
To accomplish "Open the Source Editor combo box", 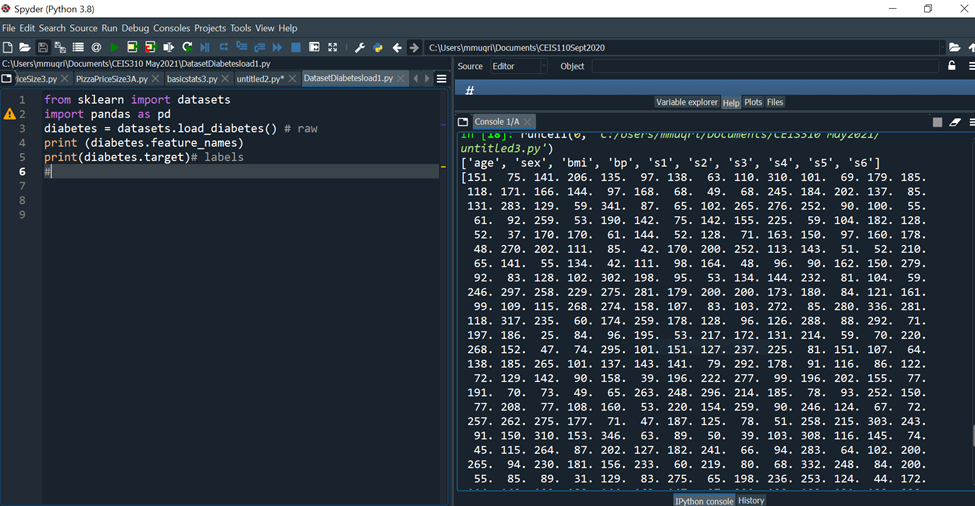I will (x=518, y=66).
